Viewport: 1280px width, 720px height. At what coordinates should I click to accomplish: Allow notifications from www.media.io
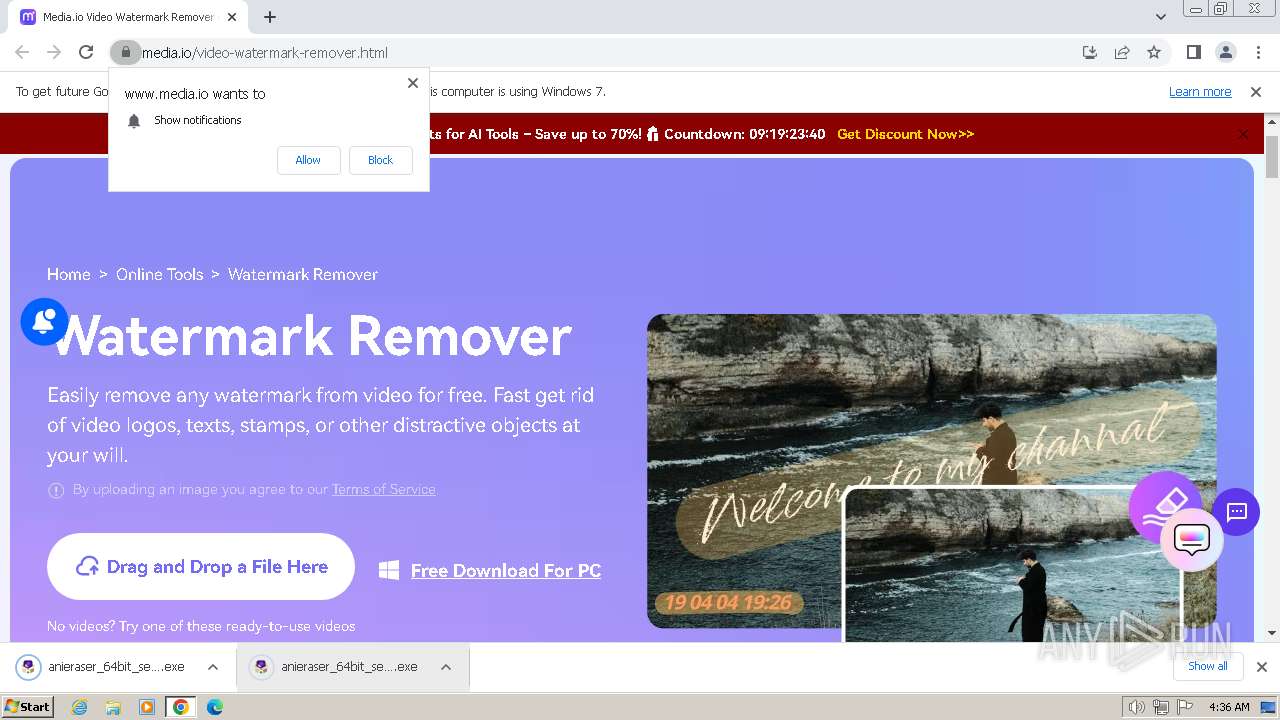[308, 160]
